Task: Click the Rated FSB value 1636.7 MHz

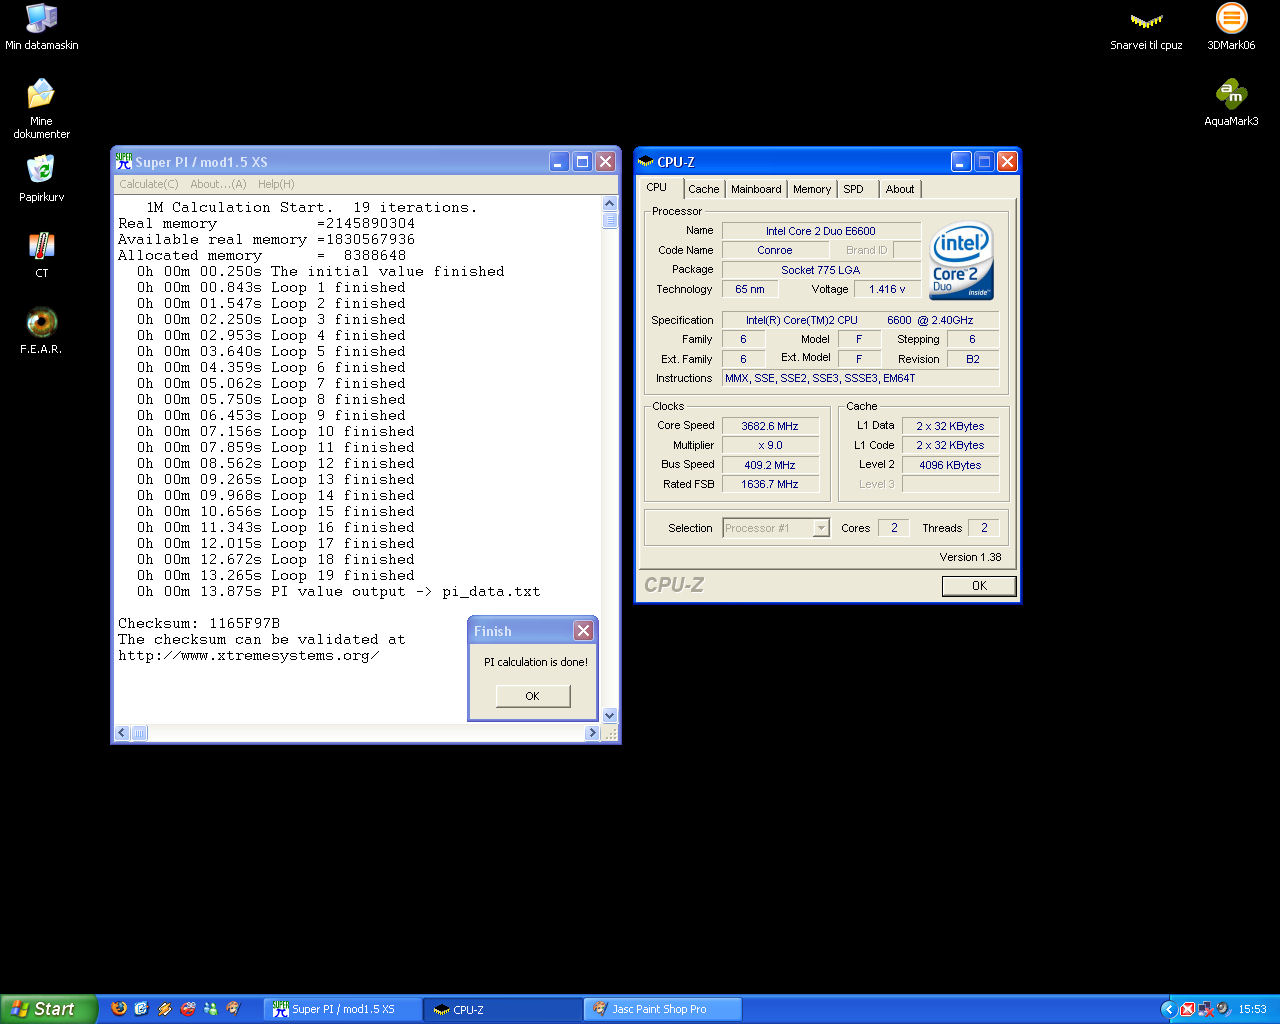Action: pyautogui.click(x=770, y=484)
